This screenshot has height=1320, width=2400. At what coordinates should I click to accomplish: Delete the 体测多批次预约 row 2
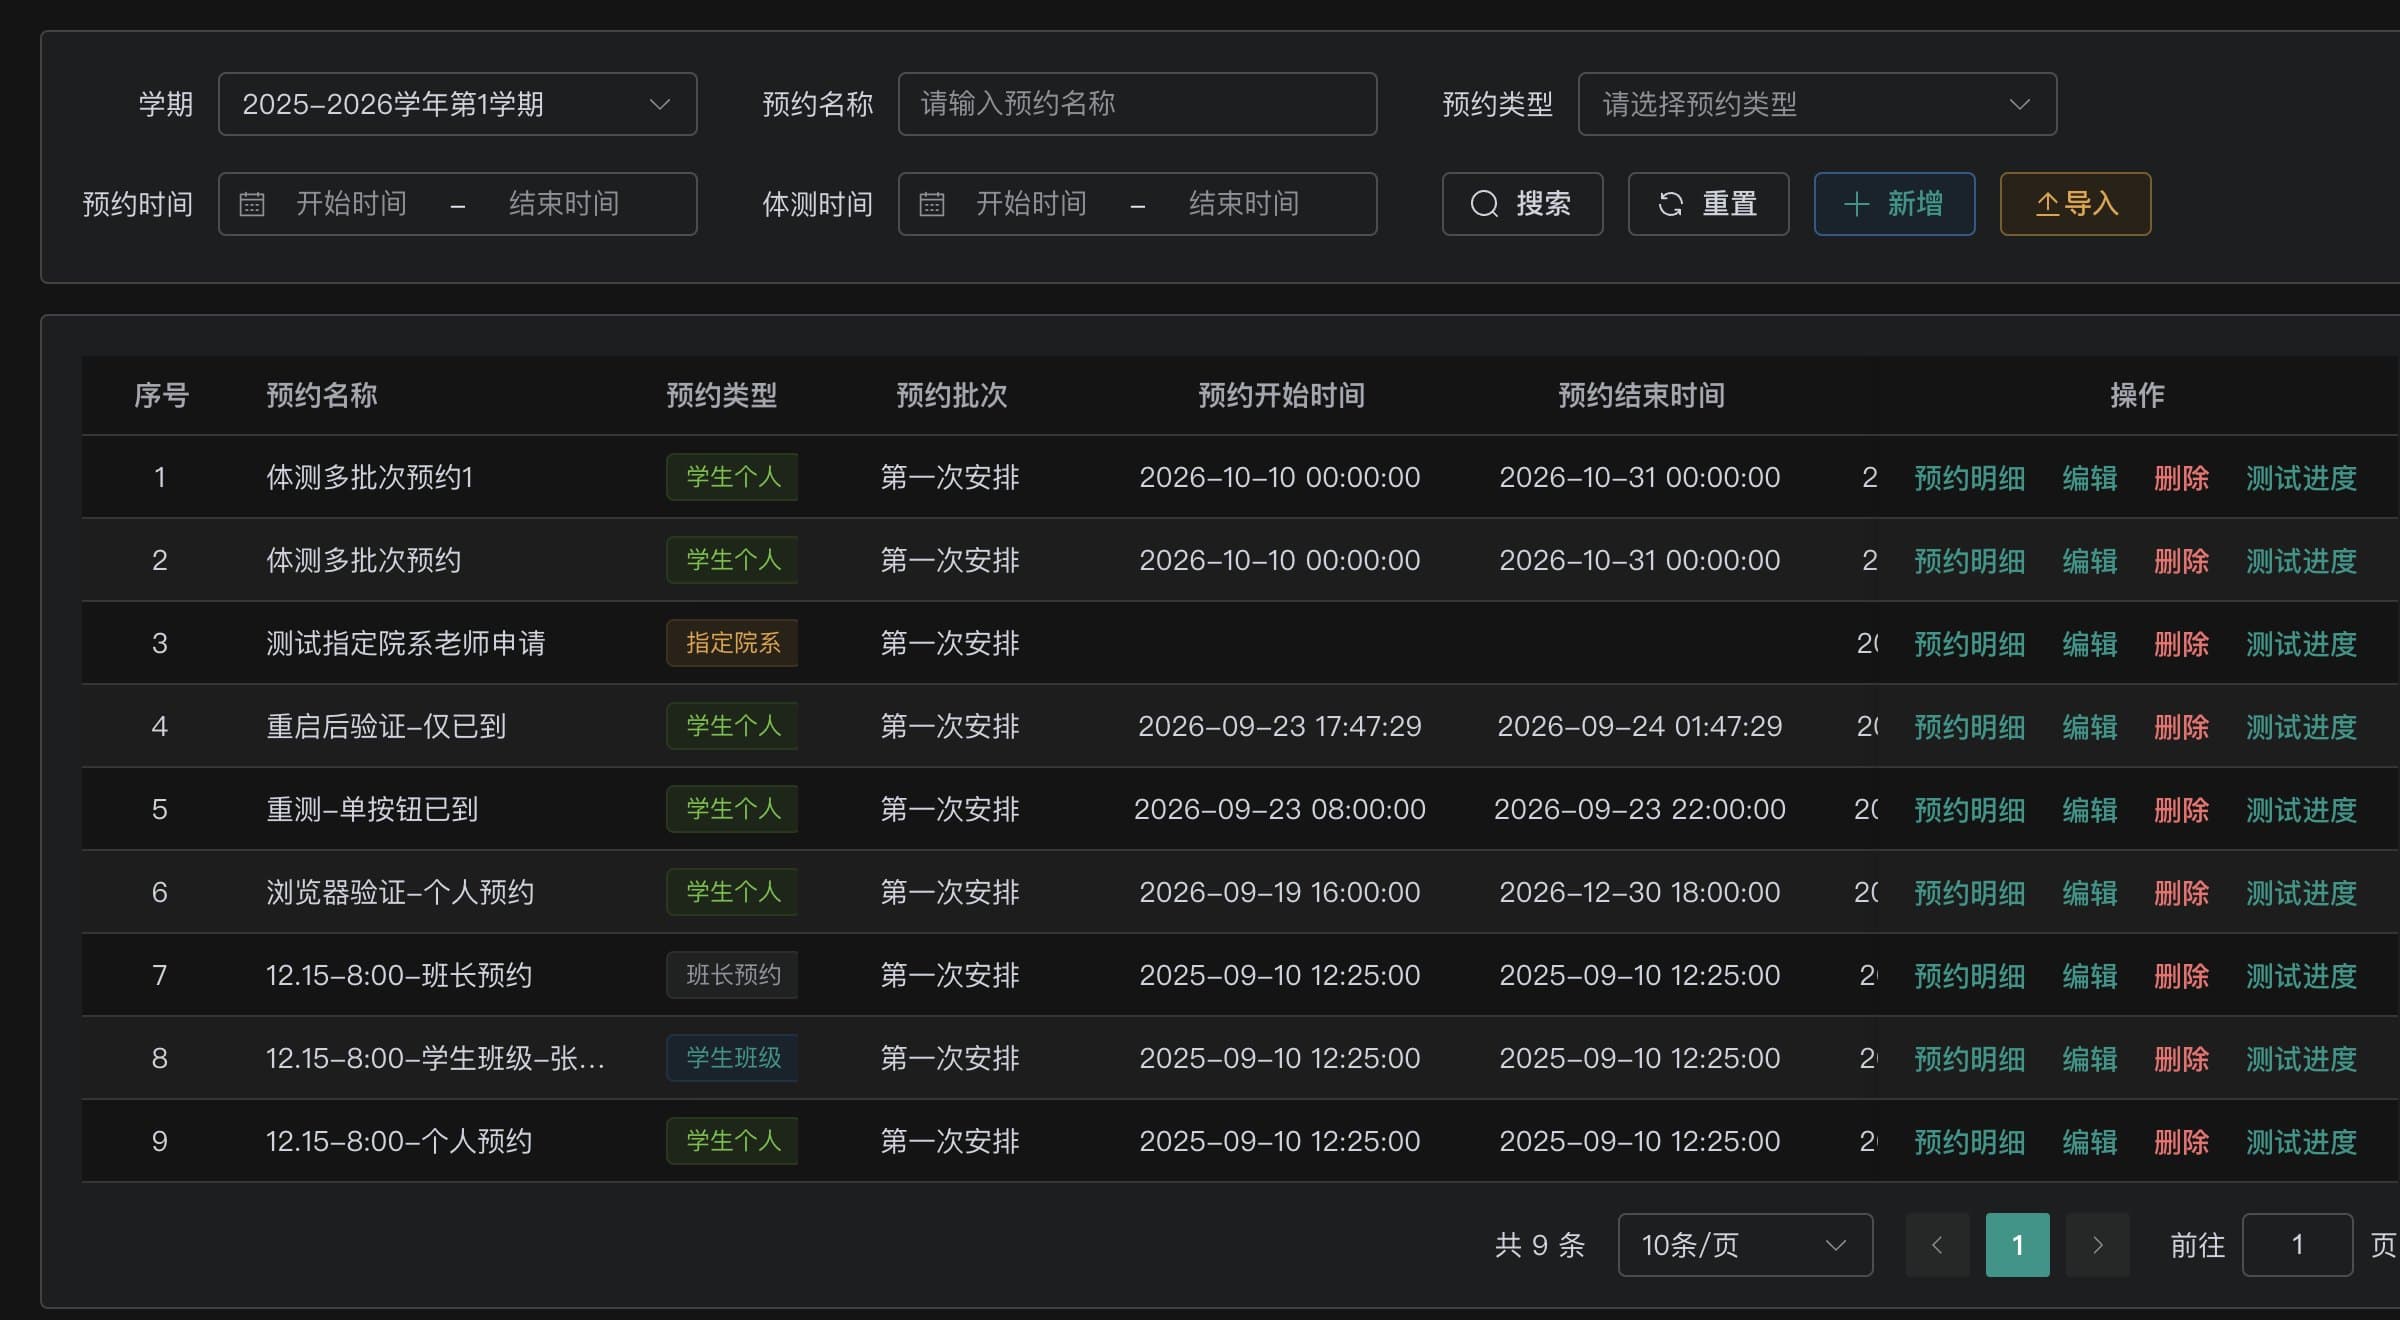point(2181,561)
